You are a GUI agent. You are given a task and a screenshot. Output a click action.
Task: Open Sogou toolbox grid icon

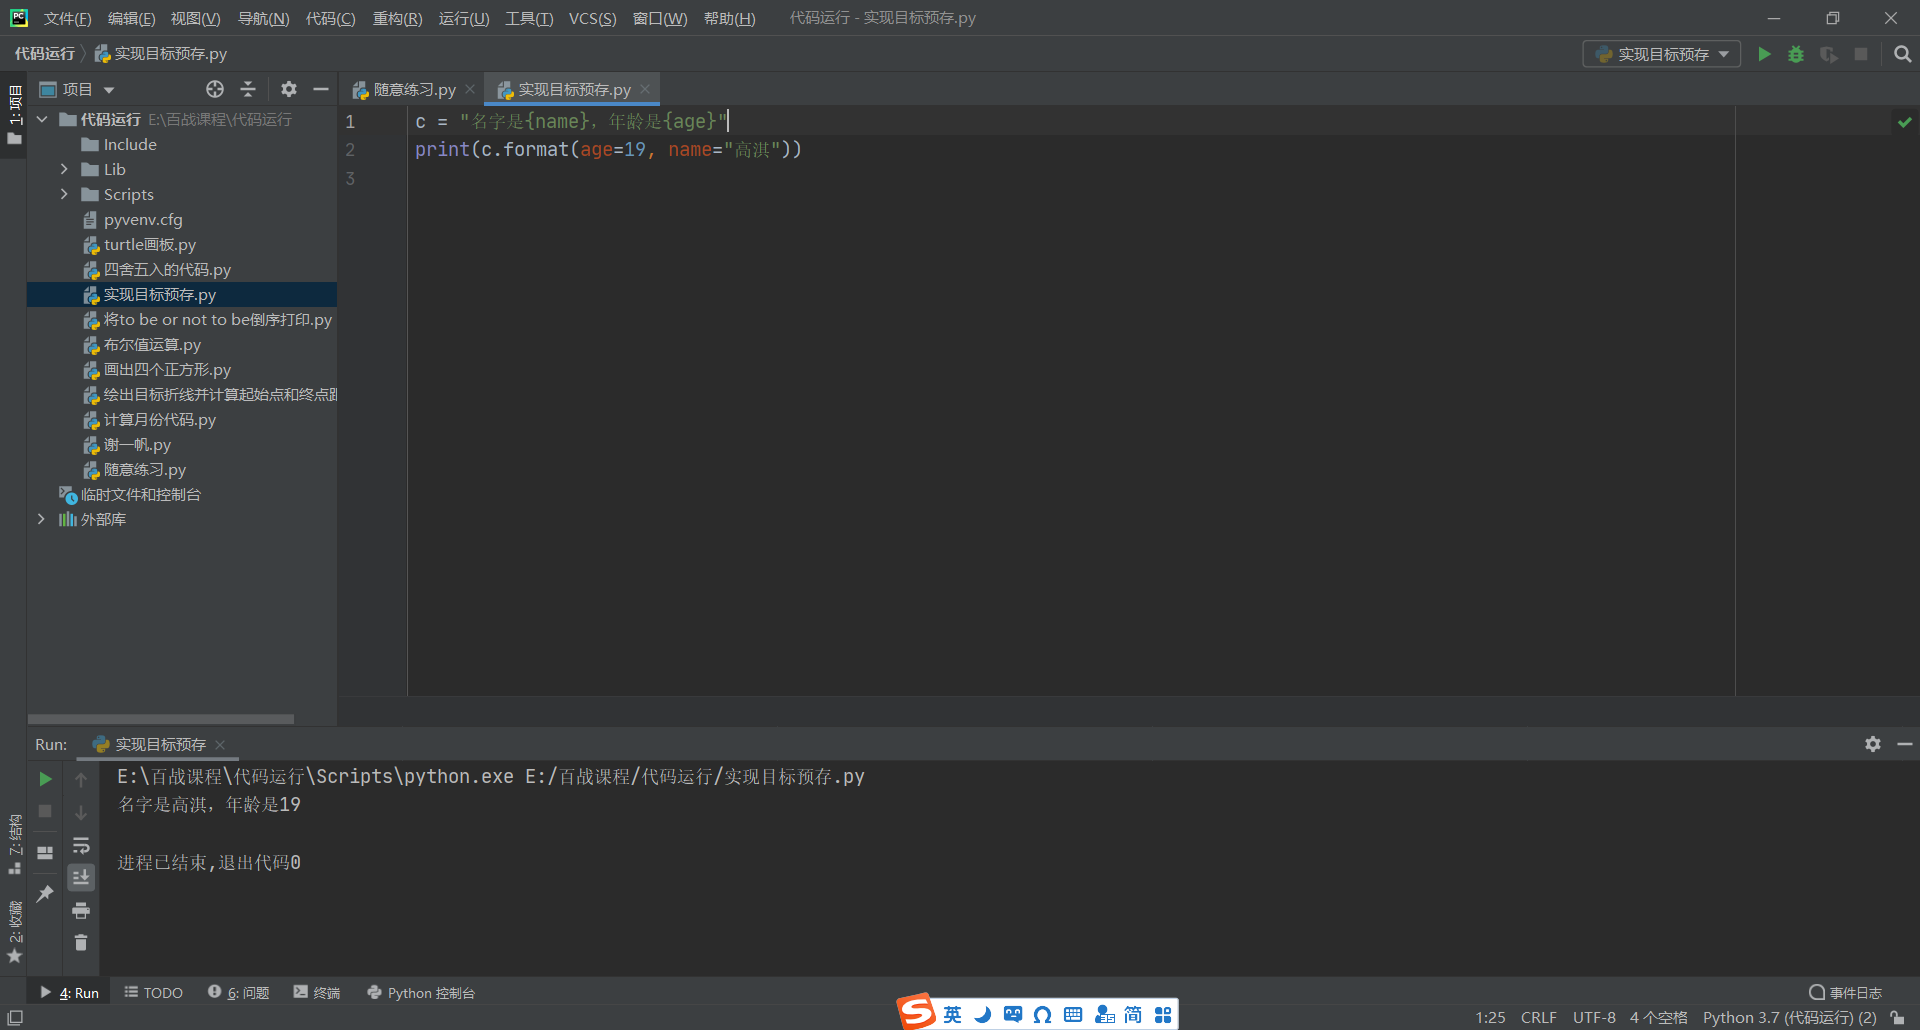(1163, 1015)
